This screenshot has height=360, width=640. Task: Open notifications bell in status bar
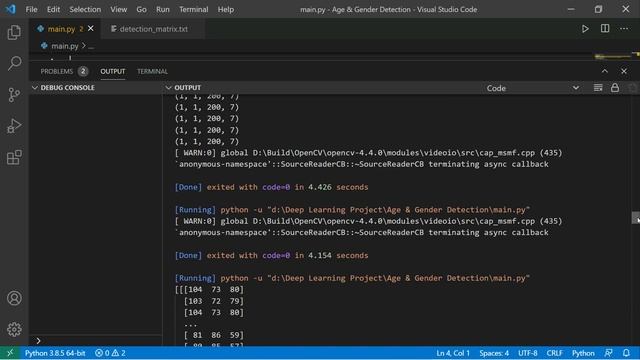click(x=626, y=353)
